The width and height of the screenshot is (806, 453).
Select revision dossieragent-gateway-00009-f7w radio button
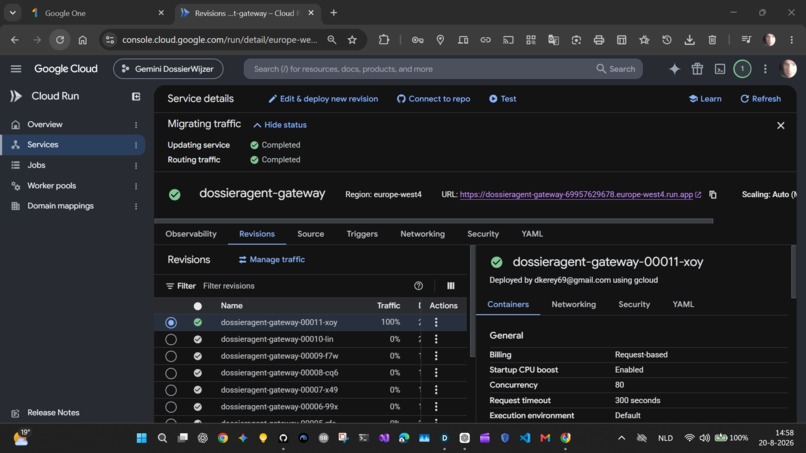pyautogui.click(x=171, y=356)
